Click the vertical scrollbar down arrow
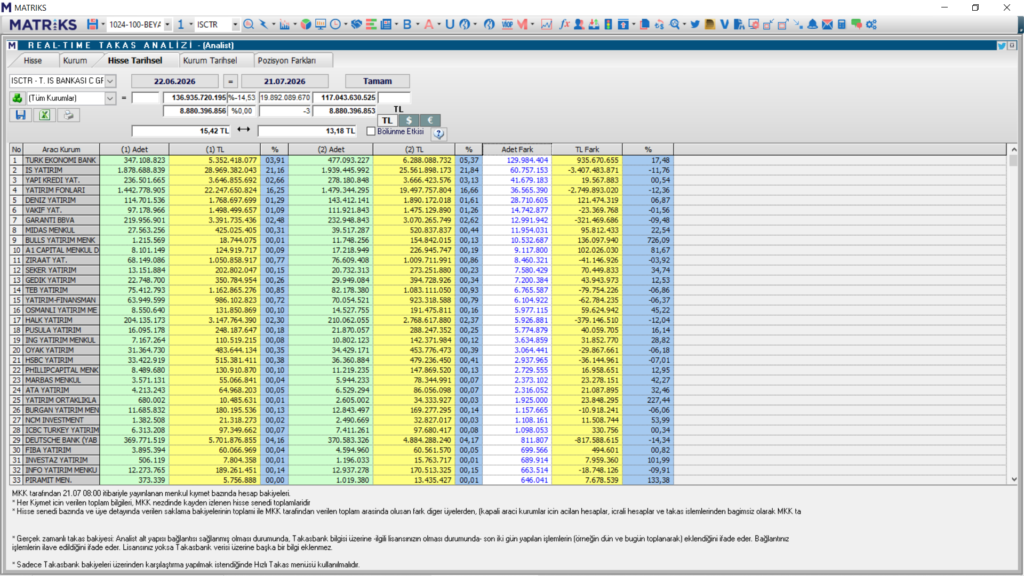Image resolution: width=1024 pixels, height=576 pixels. point(1014,479)
